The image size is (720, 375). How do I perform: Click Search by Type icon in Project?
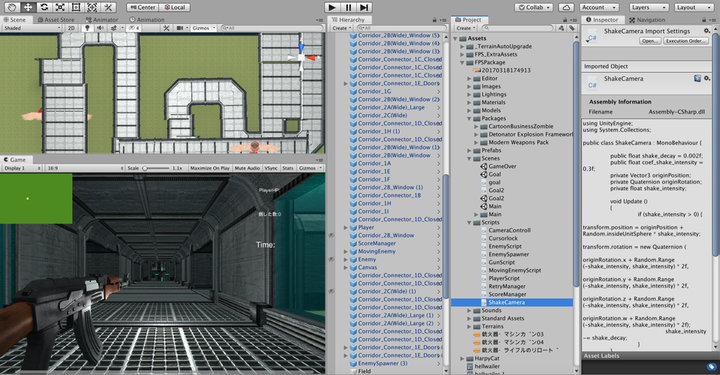(x=561, y=28)
